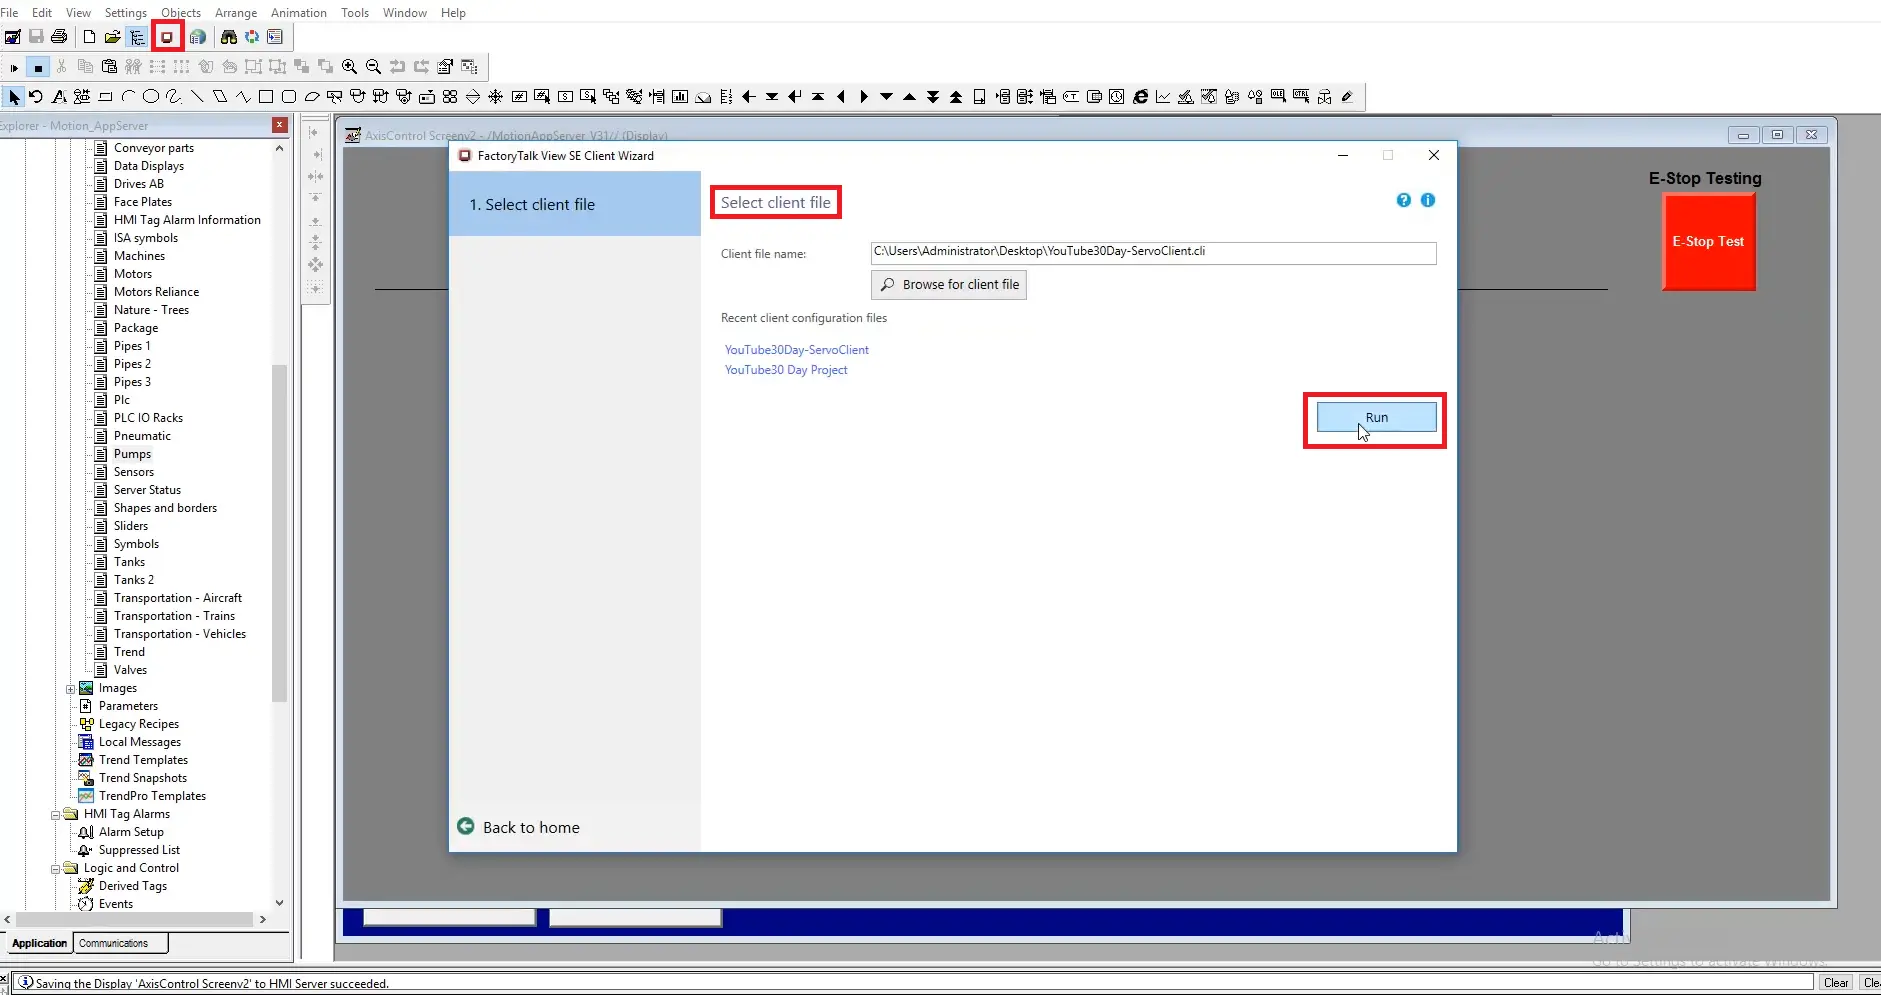Expand the Images tree node

point(70,689)
